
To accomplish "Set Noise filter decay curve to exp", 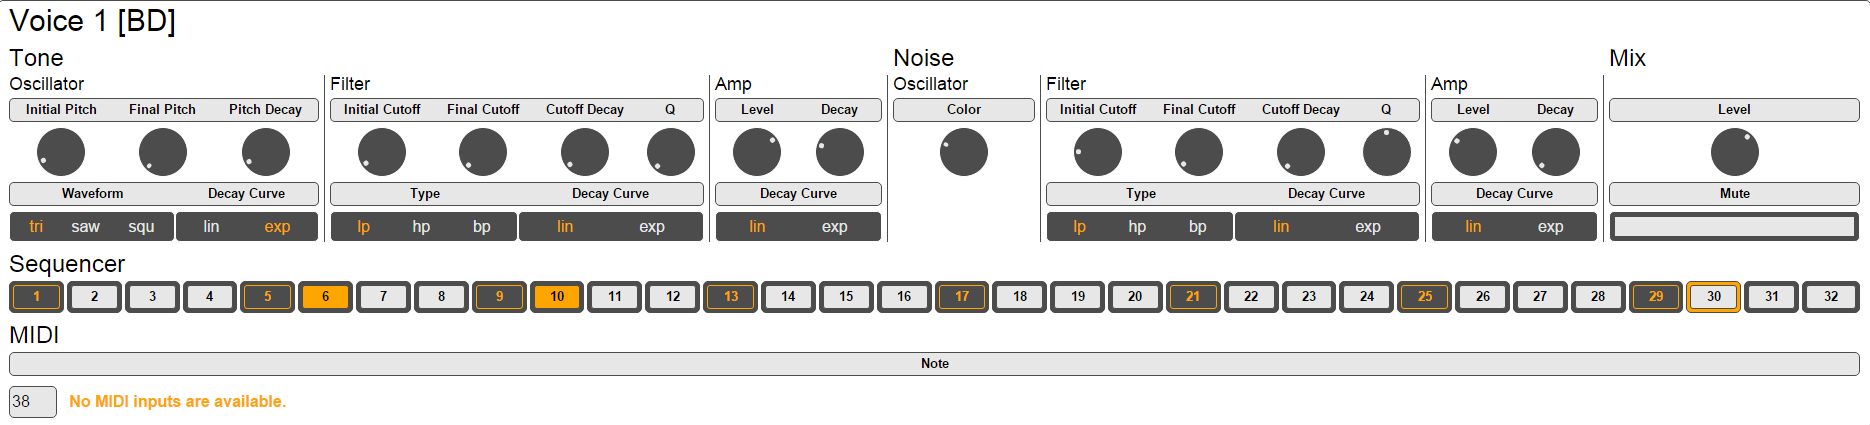I will pyautogui.click(x=1368, y=227).
